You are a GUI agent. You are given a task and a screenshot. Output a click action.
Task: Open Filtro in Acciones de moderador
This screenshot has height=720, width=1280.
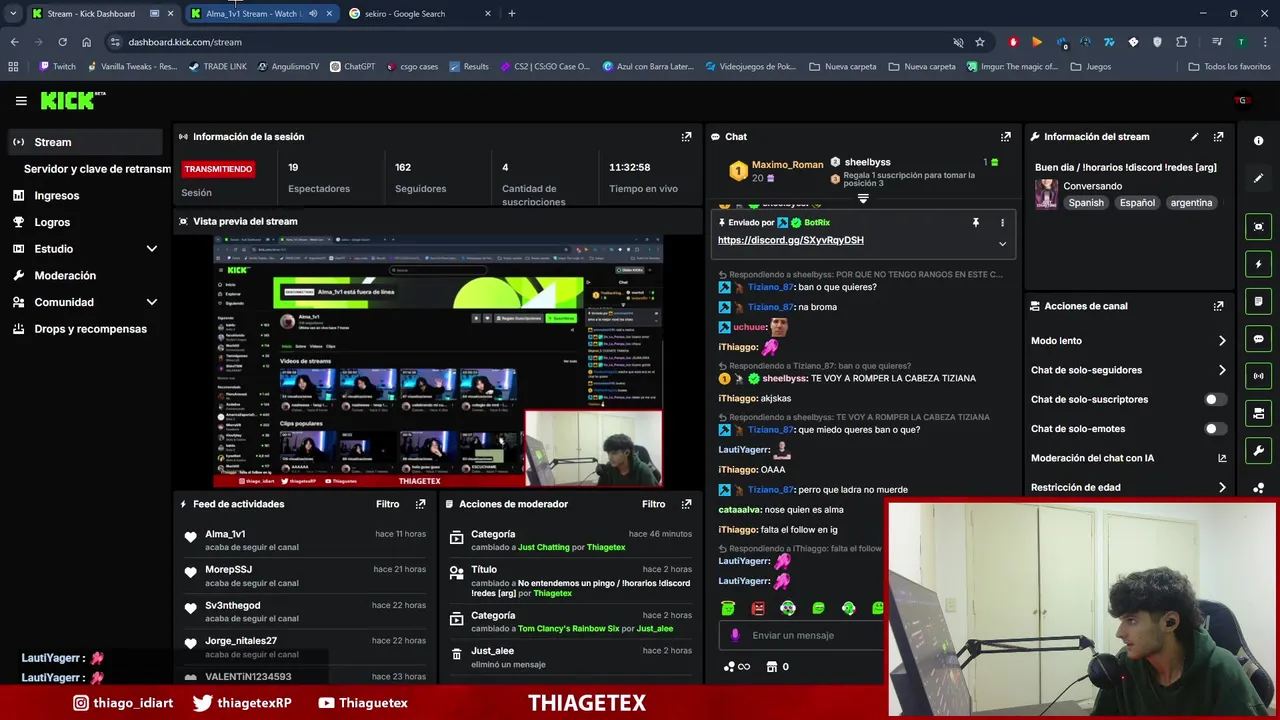653,504
